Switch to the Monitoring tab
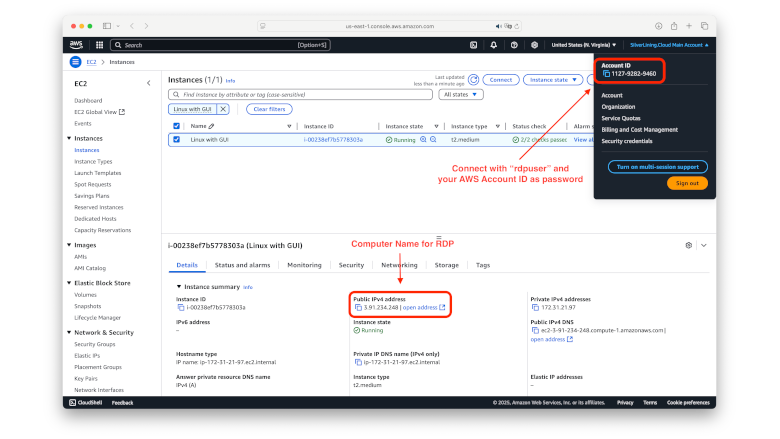Screen dimensions: 780x439 [304, 265]
